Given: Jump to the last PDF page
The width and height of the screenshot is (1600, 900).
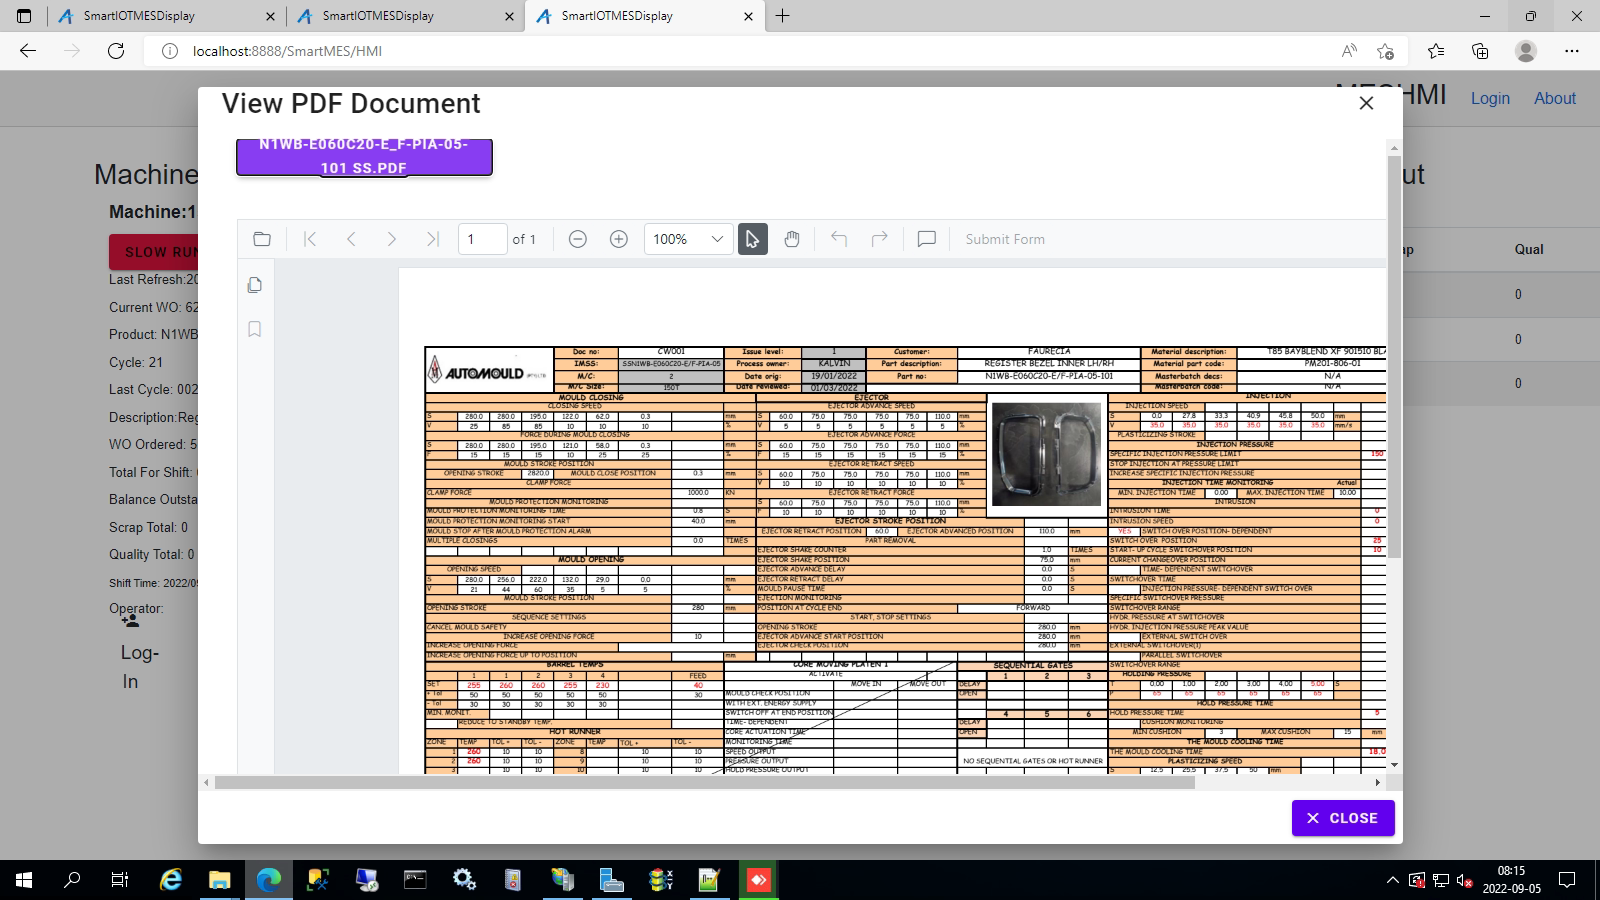Looking at the screenshot, I should pyautogui.click(x=432, y=239).
